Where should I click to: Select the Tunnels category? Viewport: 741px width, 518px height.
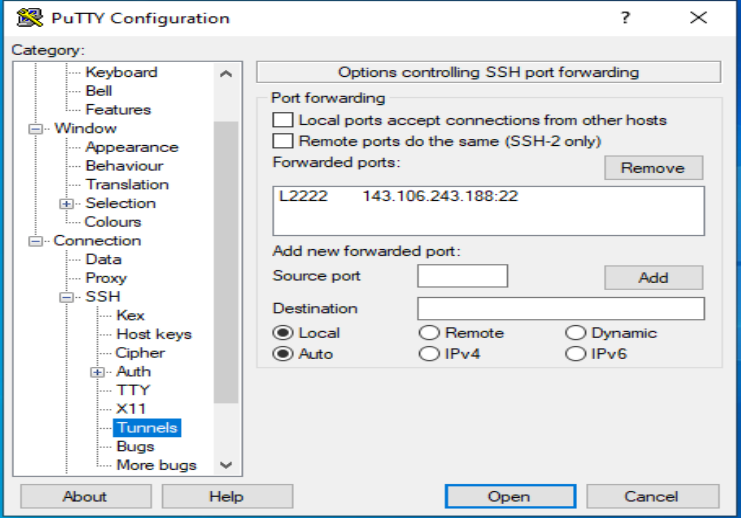coord(147,428)
